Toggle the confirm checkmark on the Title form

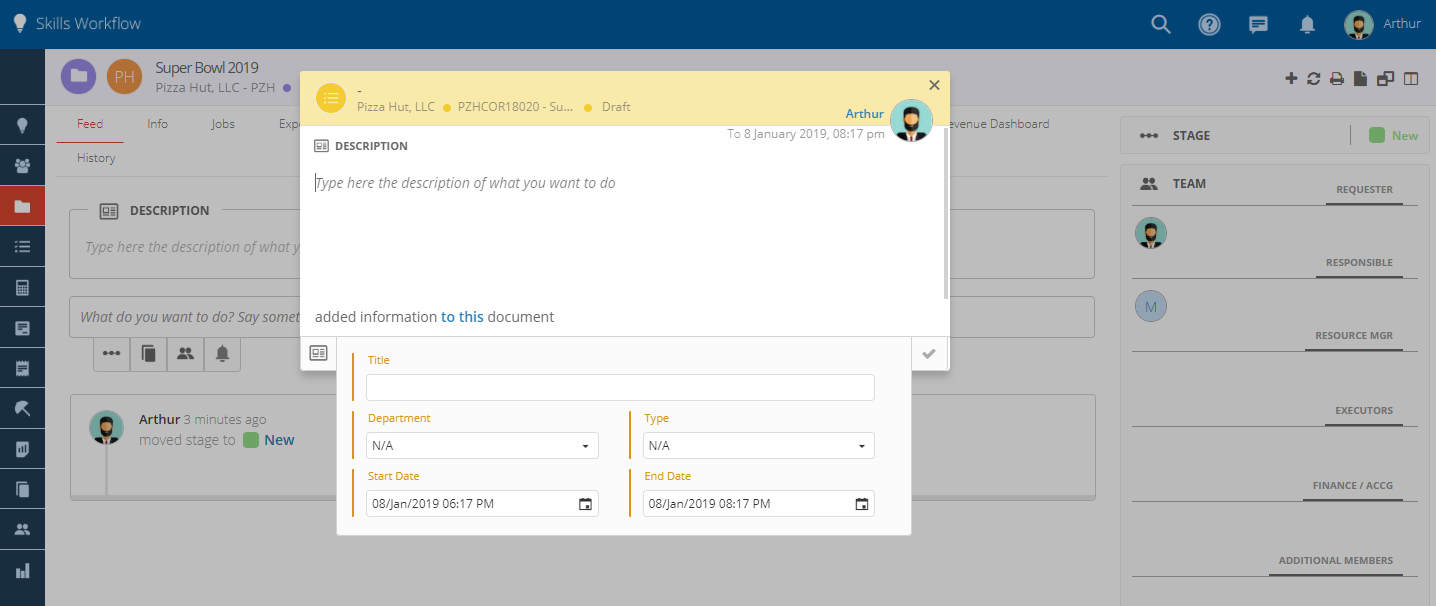click(929, 353)
